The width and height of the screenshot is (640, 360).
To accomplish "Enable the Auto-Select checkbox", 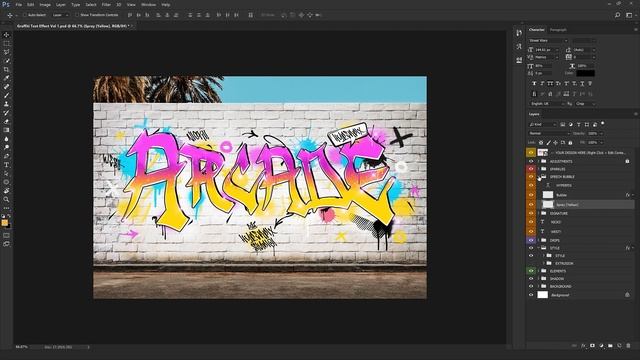I will pyautogui.click(x=24, y=15).
